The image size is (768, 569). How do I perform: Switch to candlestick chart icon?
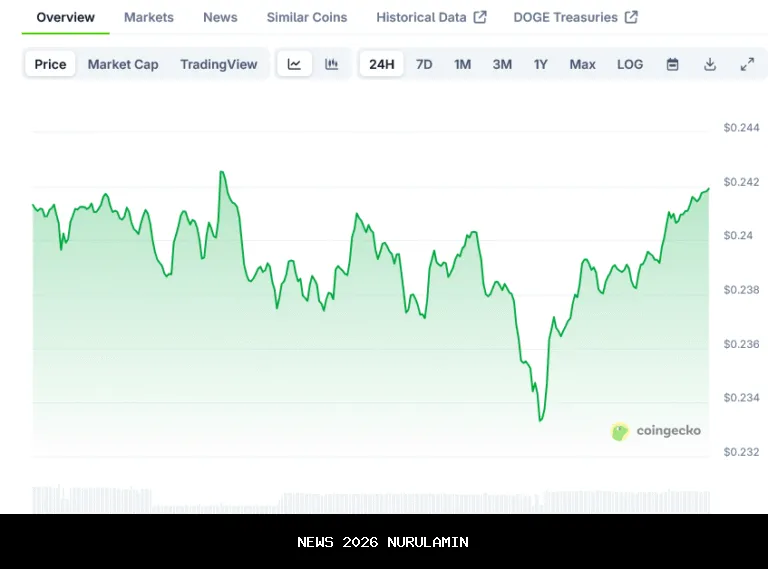pyautogui.click(x=332, y=64)
